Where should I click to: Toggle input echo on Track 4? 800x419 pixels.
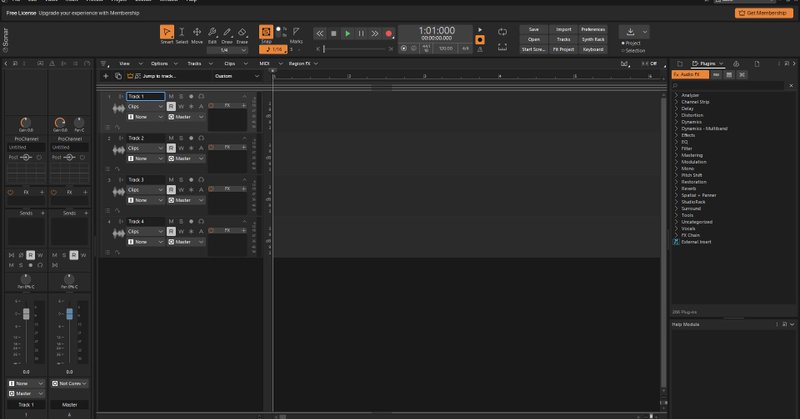pos(201,221)
